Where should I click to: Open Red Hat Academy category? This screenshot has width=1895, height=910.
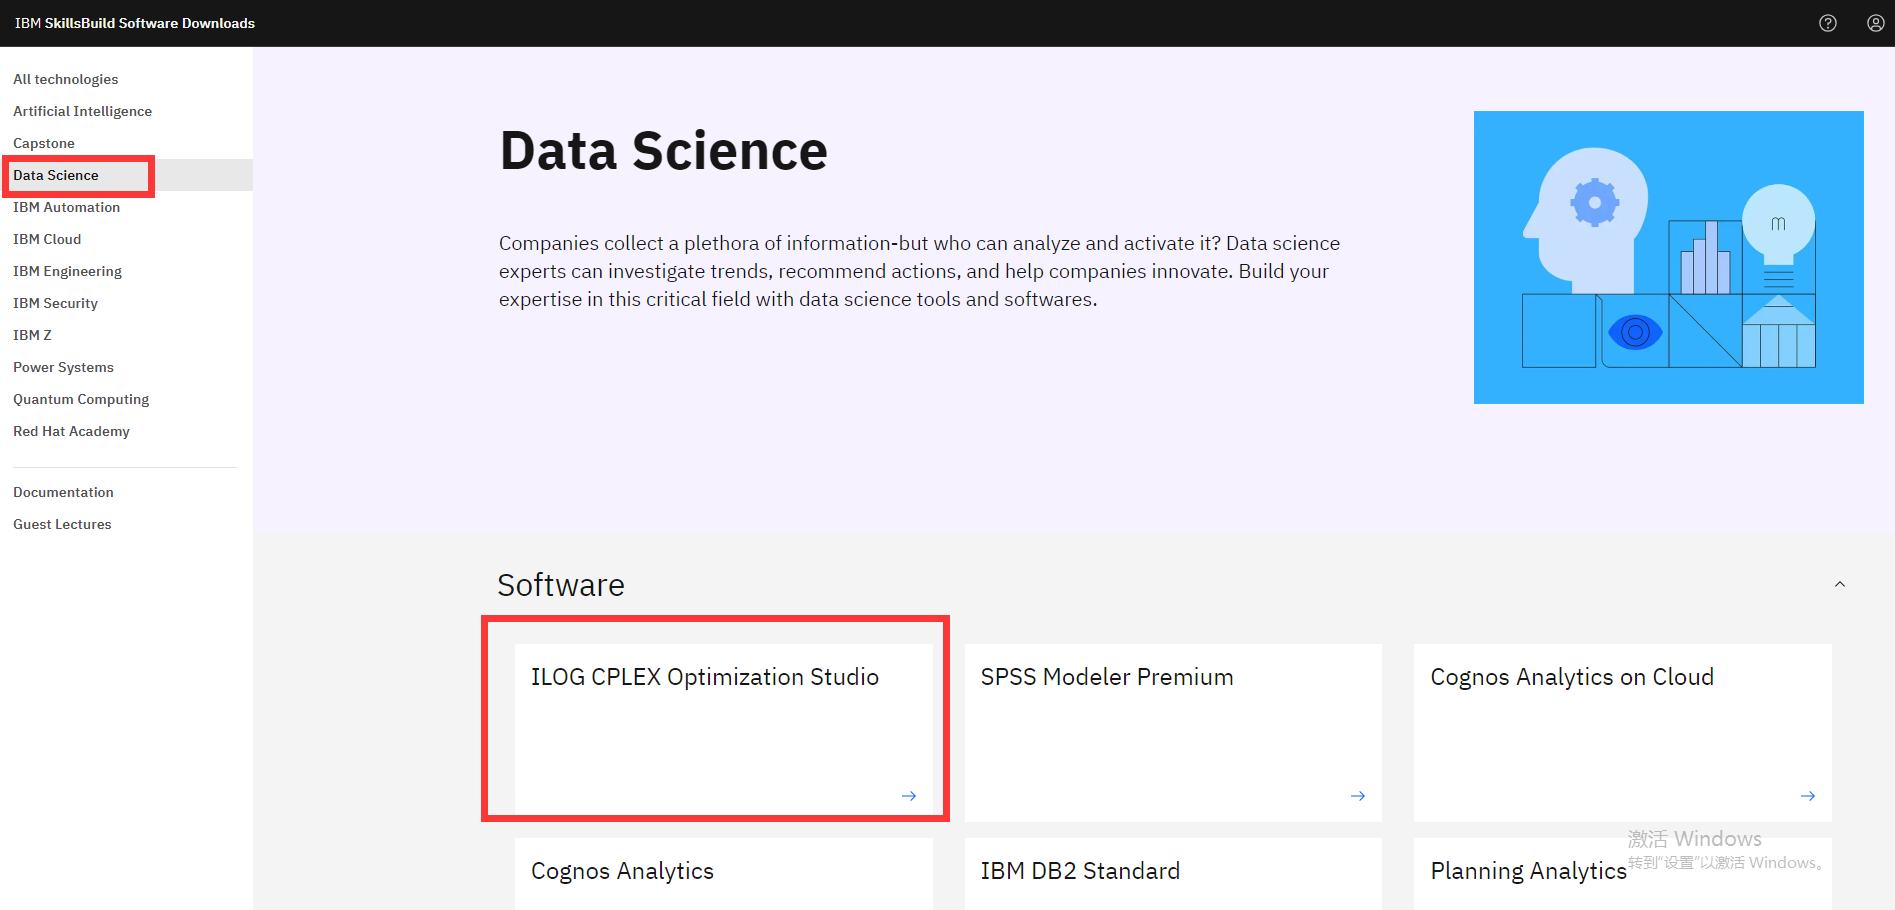click(x=72, y=431)
